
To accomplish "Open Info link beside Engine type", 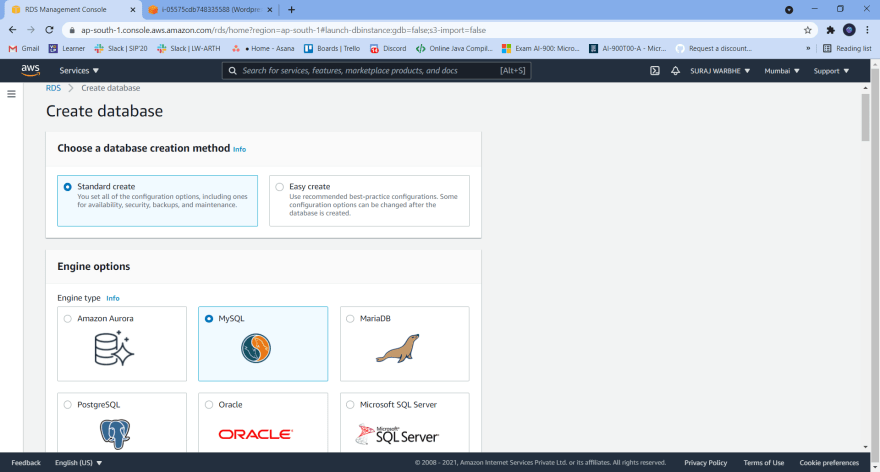I will click(113, 298).
